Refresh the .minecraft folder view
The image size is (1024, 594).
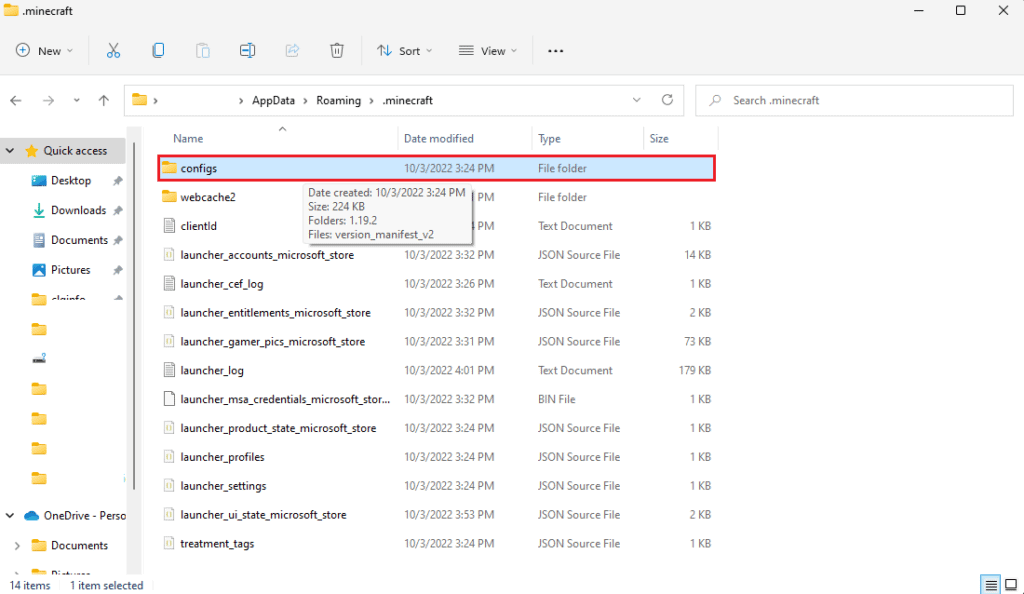(x=667, y=100)
